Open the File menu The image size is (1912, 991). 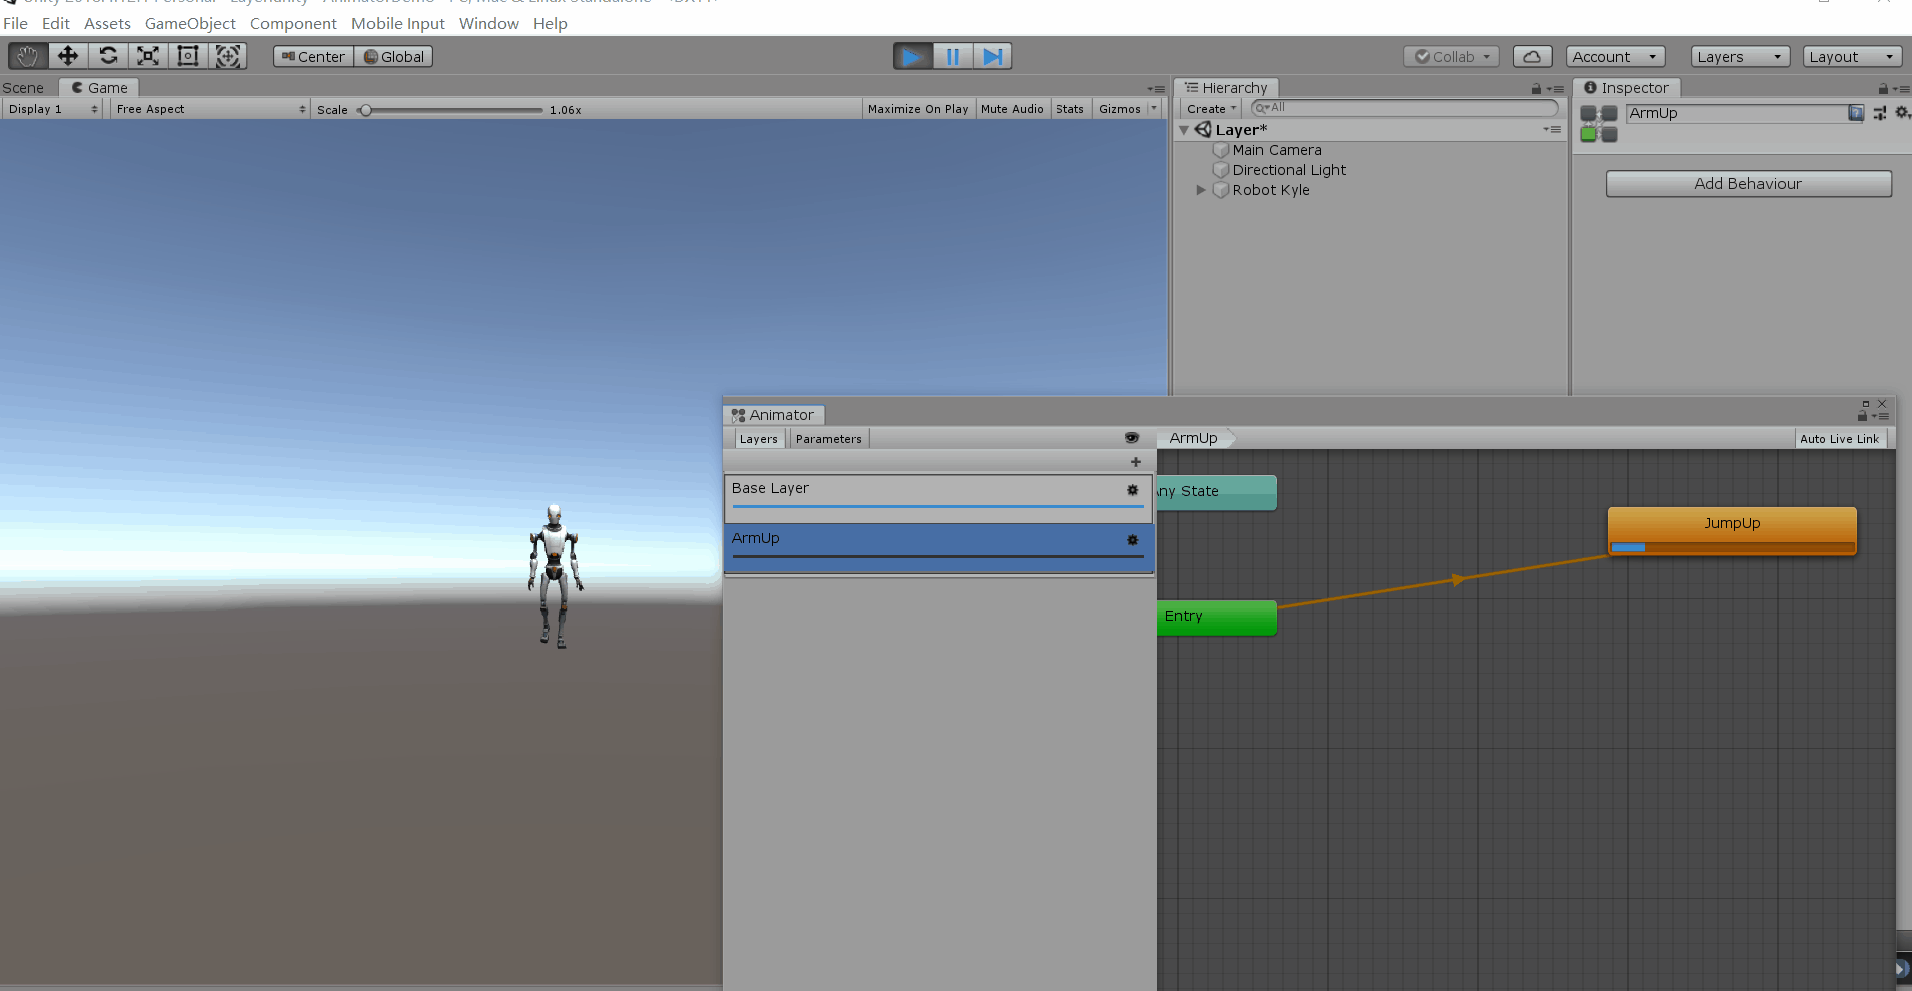[x=15, y=23]
